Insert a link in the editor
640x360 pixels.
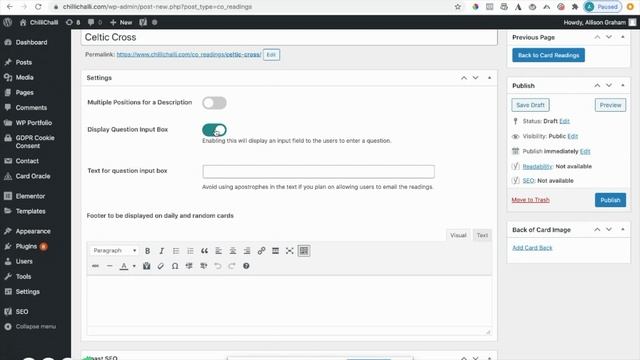[261, 251]
